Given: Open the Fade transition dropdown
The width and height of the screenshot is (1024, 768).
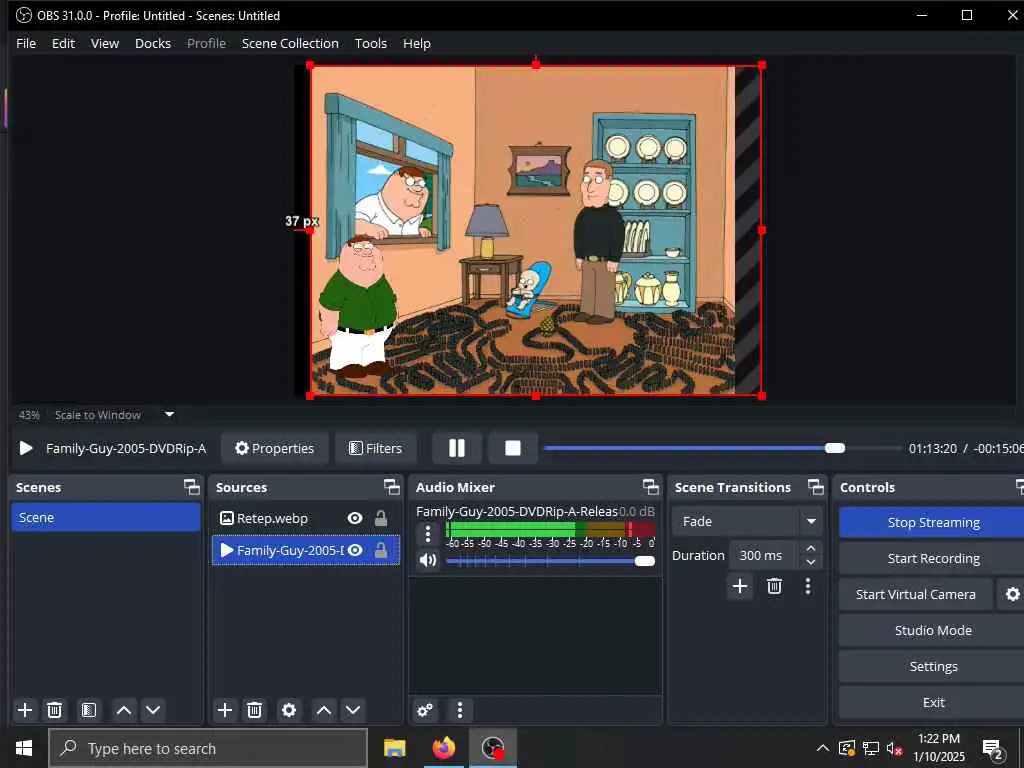Looking at the screenshot, I should coord(746,521).
